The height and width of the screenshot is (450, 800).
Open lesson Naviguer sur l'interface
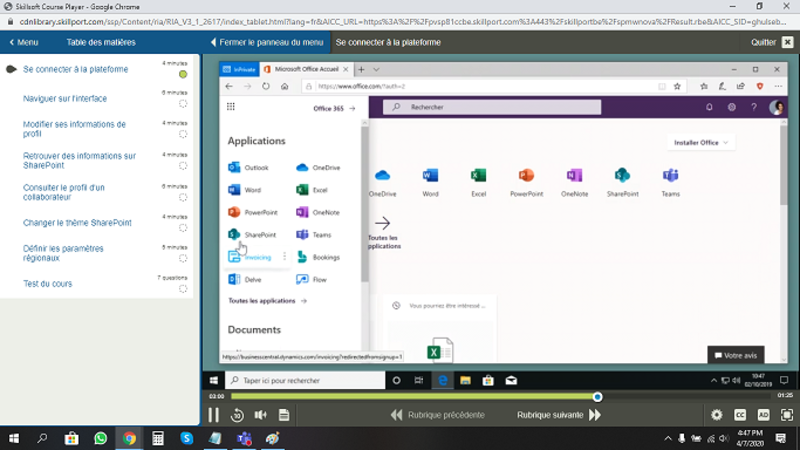tap(65, 98)
